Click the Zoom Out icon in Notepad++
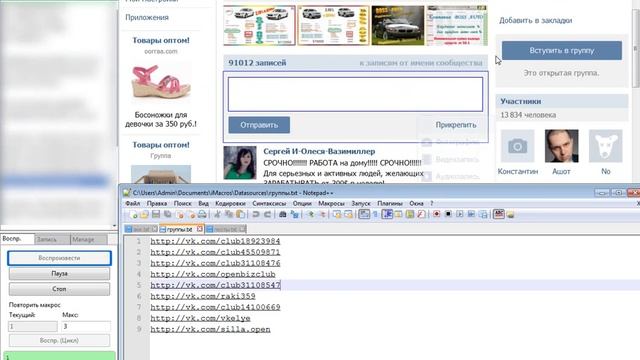This screenshot has width=640, height=360. click(322, 214)
